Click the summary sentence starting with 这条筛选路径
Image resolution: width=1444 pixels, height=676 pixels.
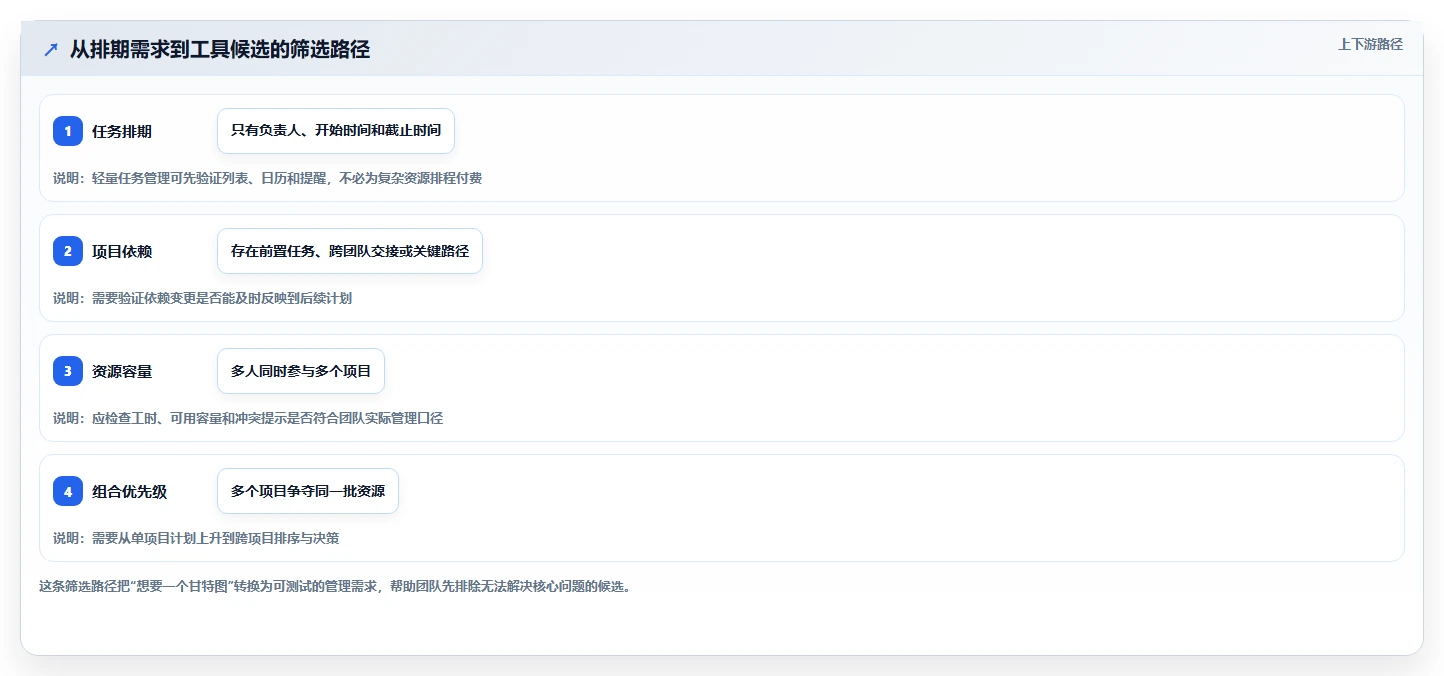[x=335, y=586]
